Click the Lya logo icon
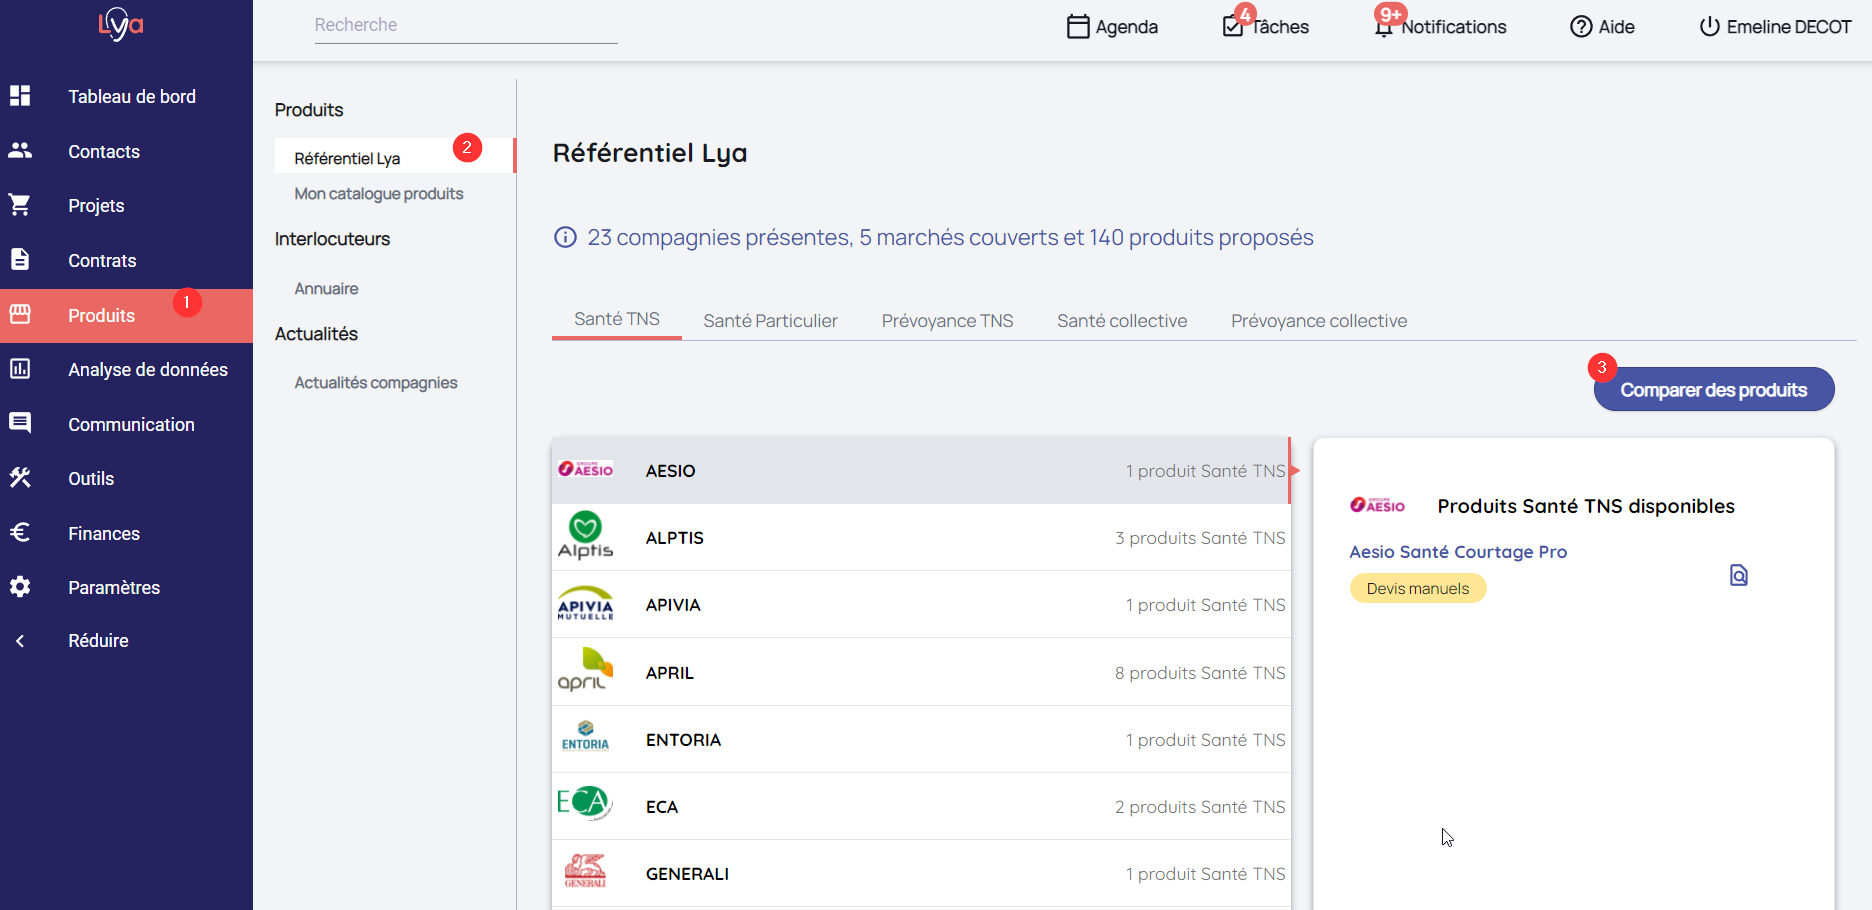 [121, 24]
